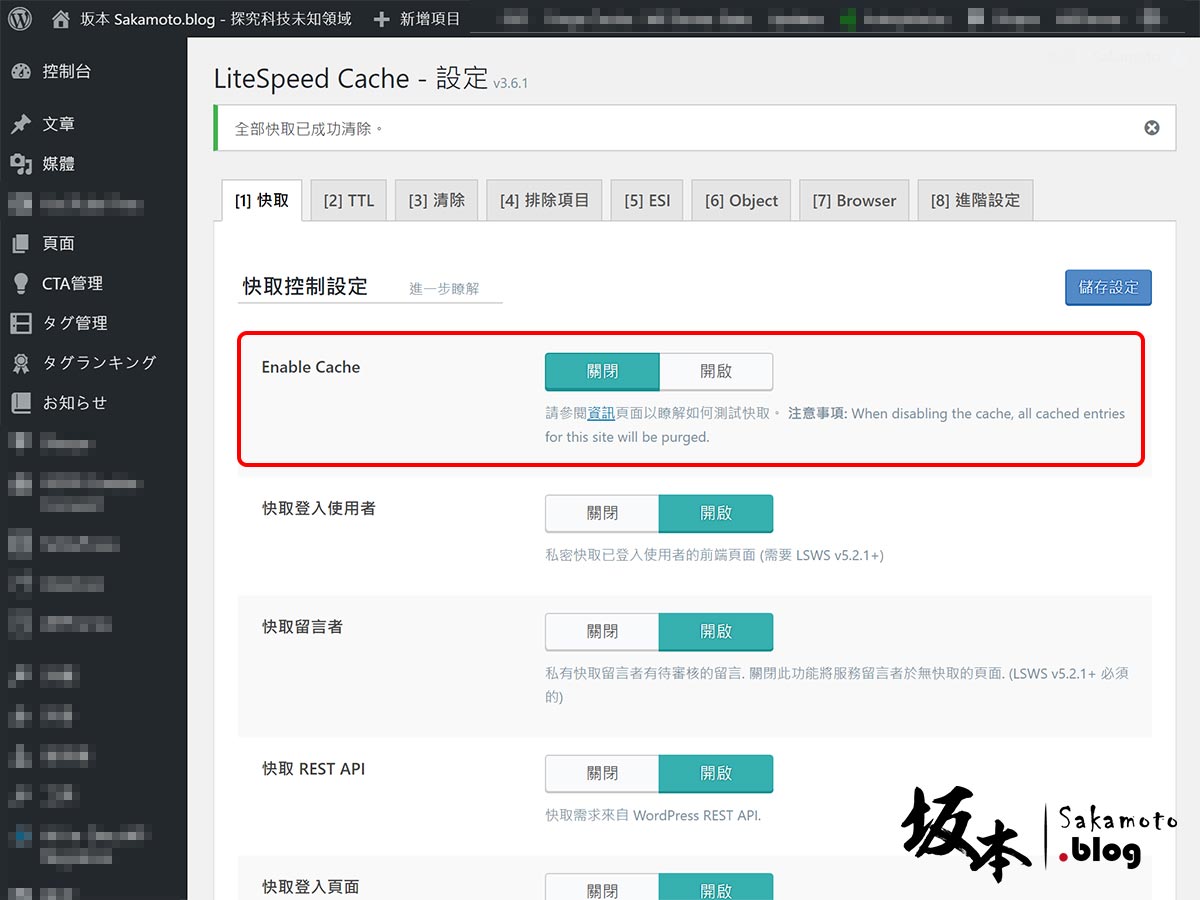The height and width of the screenshot is (900, 1200).
Task: Click the LiteSpeed Cache - 設定 page title
Action: [x=351, y=79]
